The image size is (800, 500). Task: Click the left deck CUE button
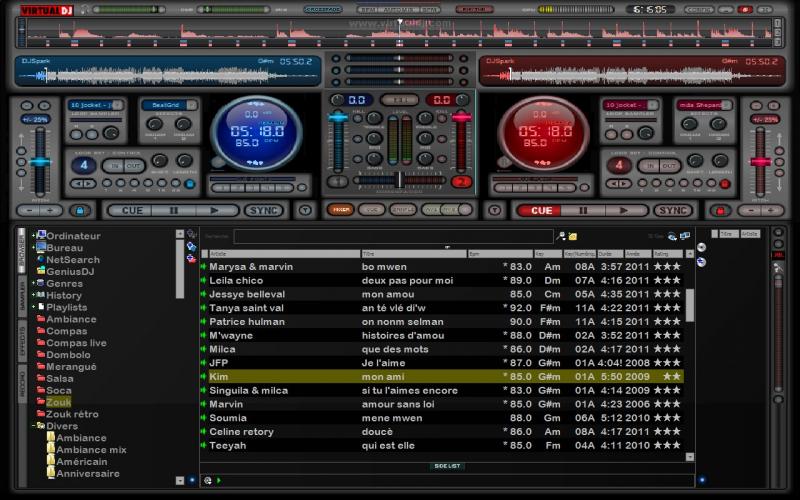click(132, 211)
